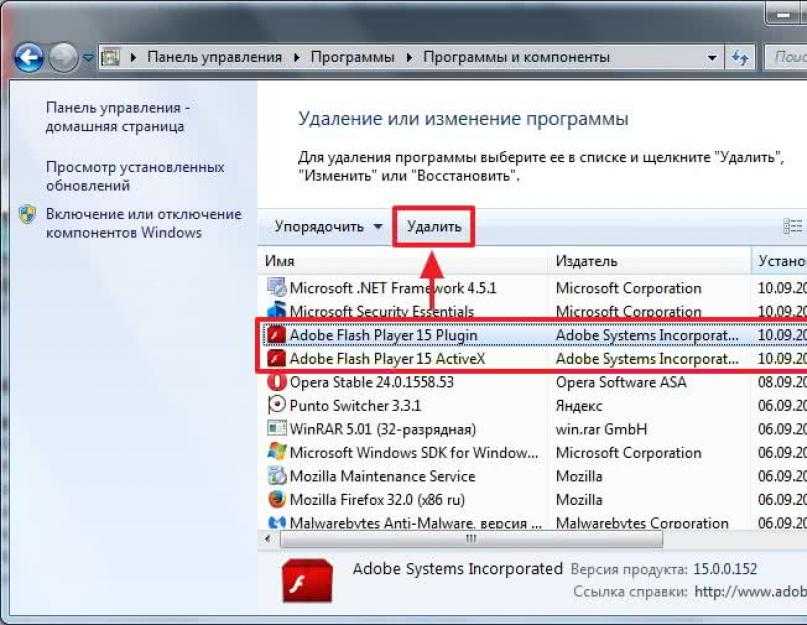The image size is (807, 625).
Task: Click publisher 'Opera Software ASA' cell
Action: [621, 382]
